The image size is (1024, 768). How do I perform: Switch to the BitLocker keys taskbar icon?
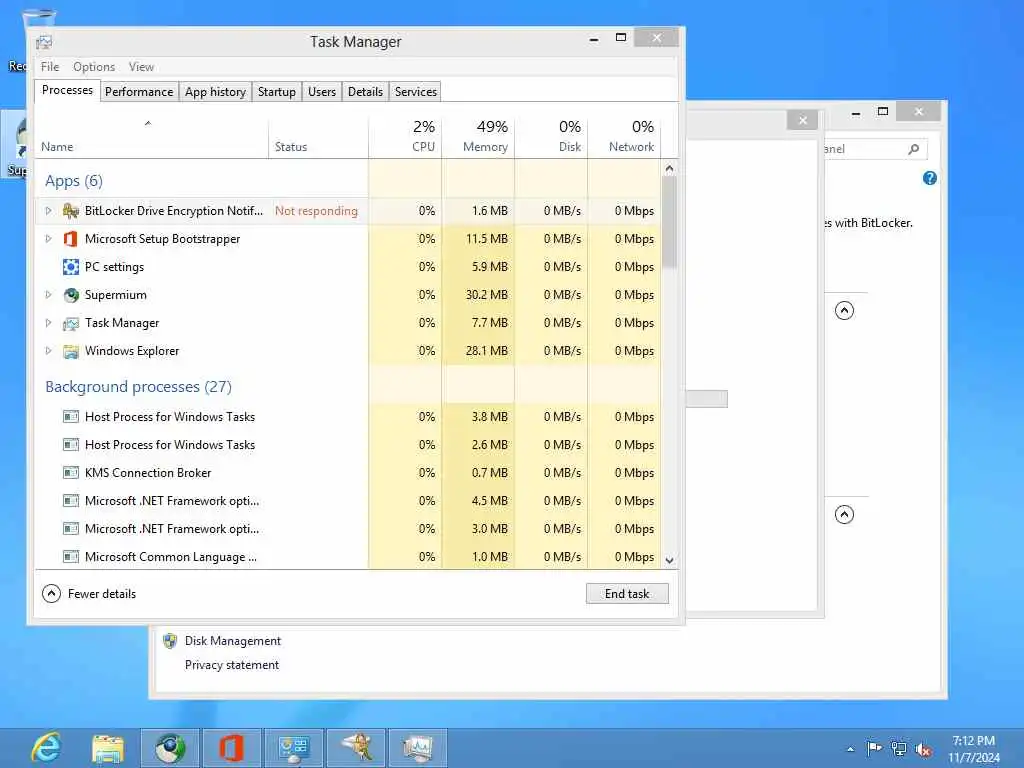tap(357, 748)
